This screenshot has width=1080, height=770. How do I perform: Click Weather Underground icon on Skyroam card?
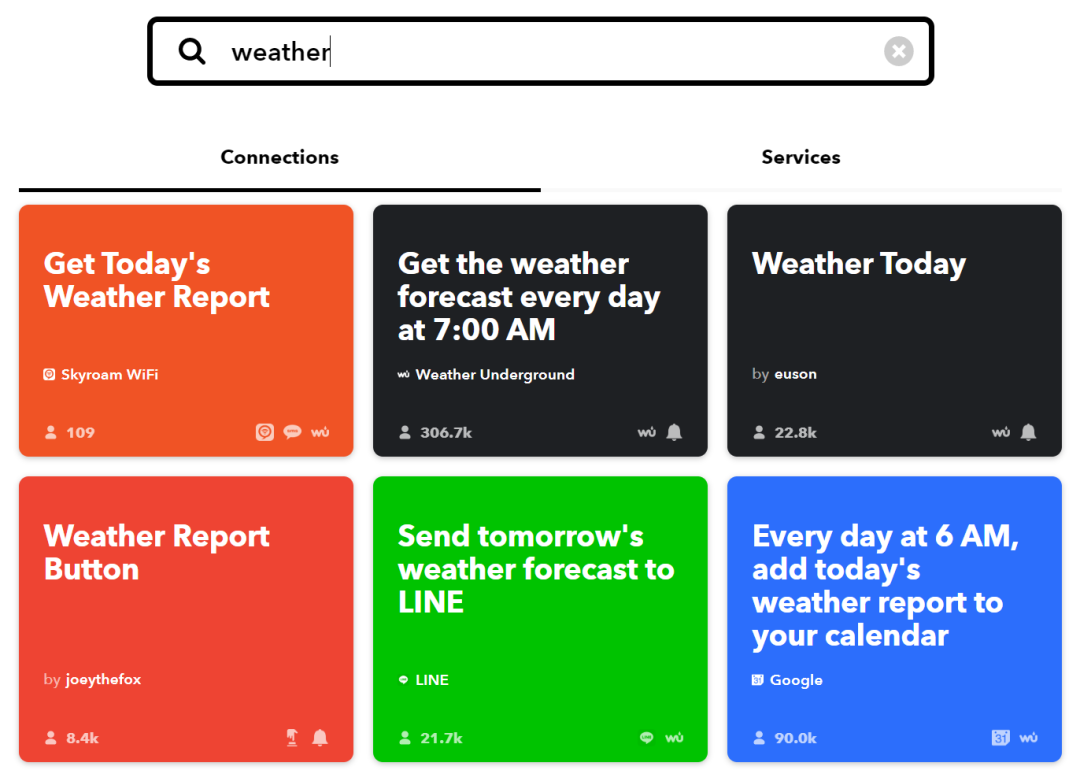tap(320, 433)
